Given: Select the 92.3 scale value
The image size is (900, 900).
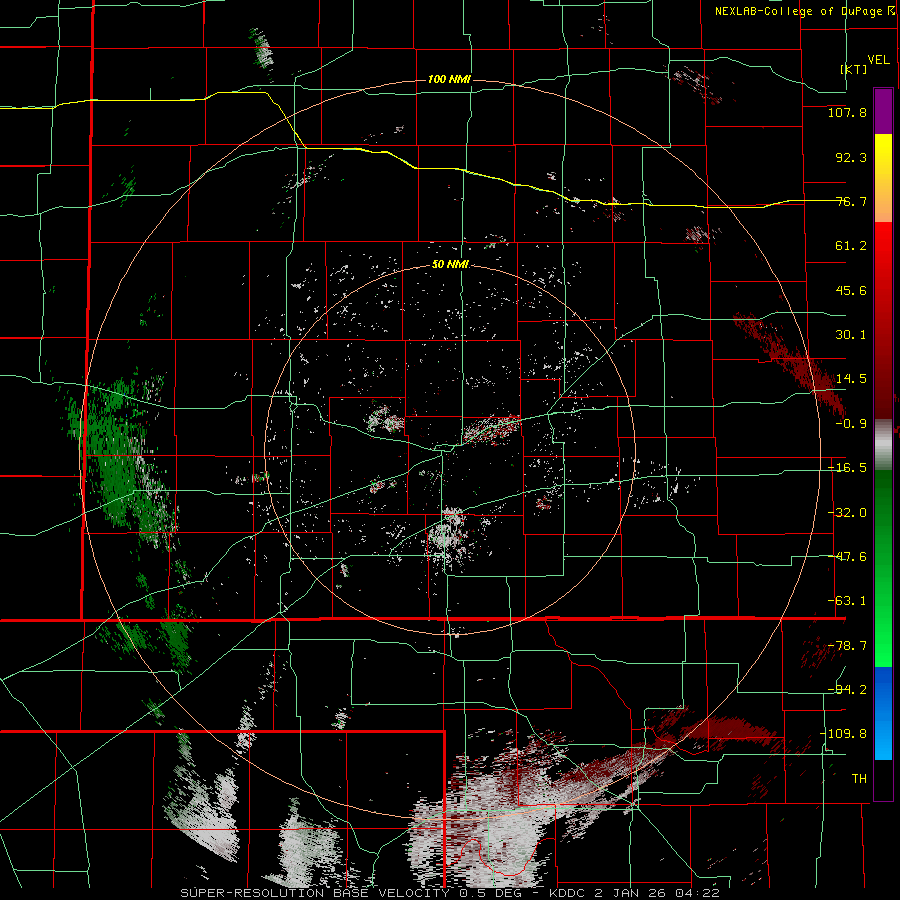Looking at the screenshot, I should (x=851, y=157).
